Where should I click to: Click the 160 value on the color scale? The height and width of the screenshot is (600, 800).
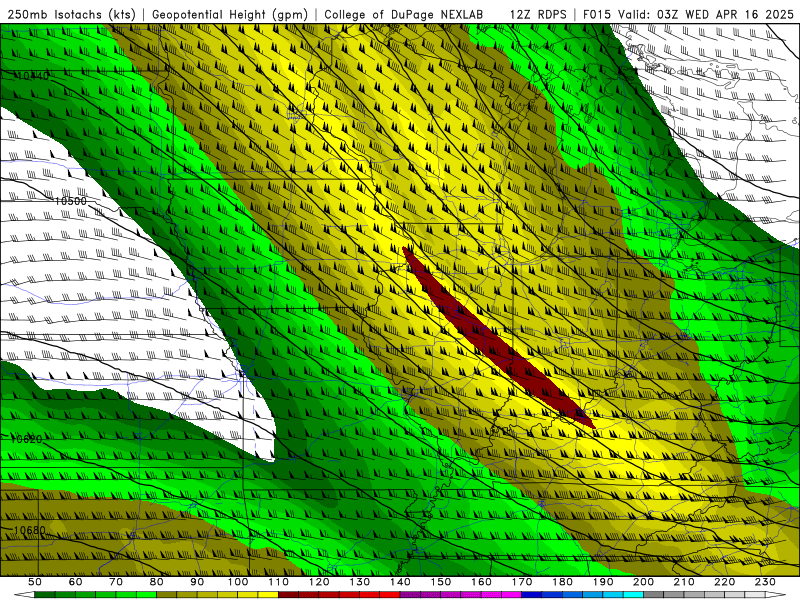(481, 582)
